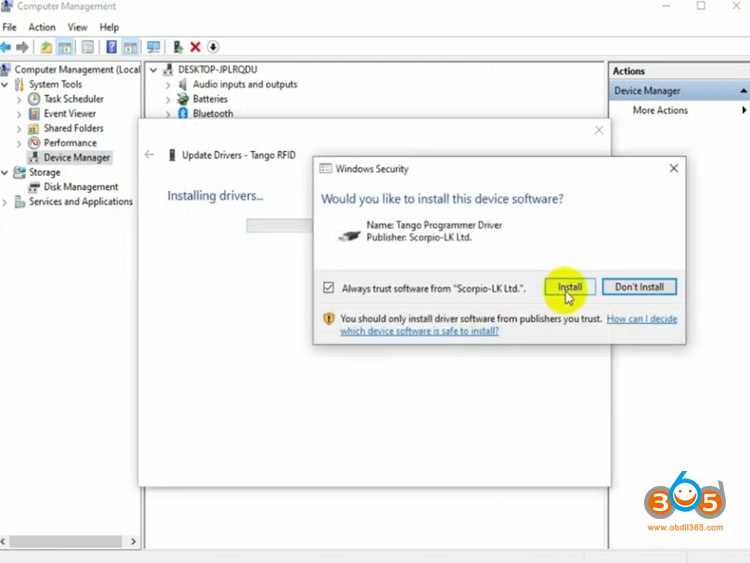Select Computer Management (Local) root node
Screen dimensions: 750x563
coord(77,69)
